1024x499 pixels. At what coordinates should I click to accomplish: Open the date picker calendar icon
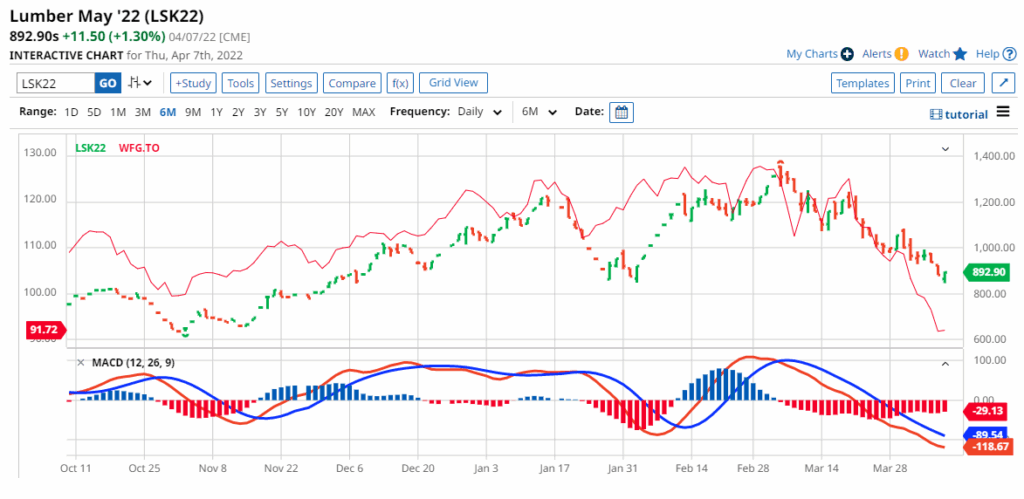[x=621, y=112]
